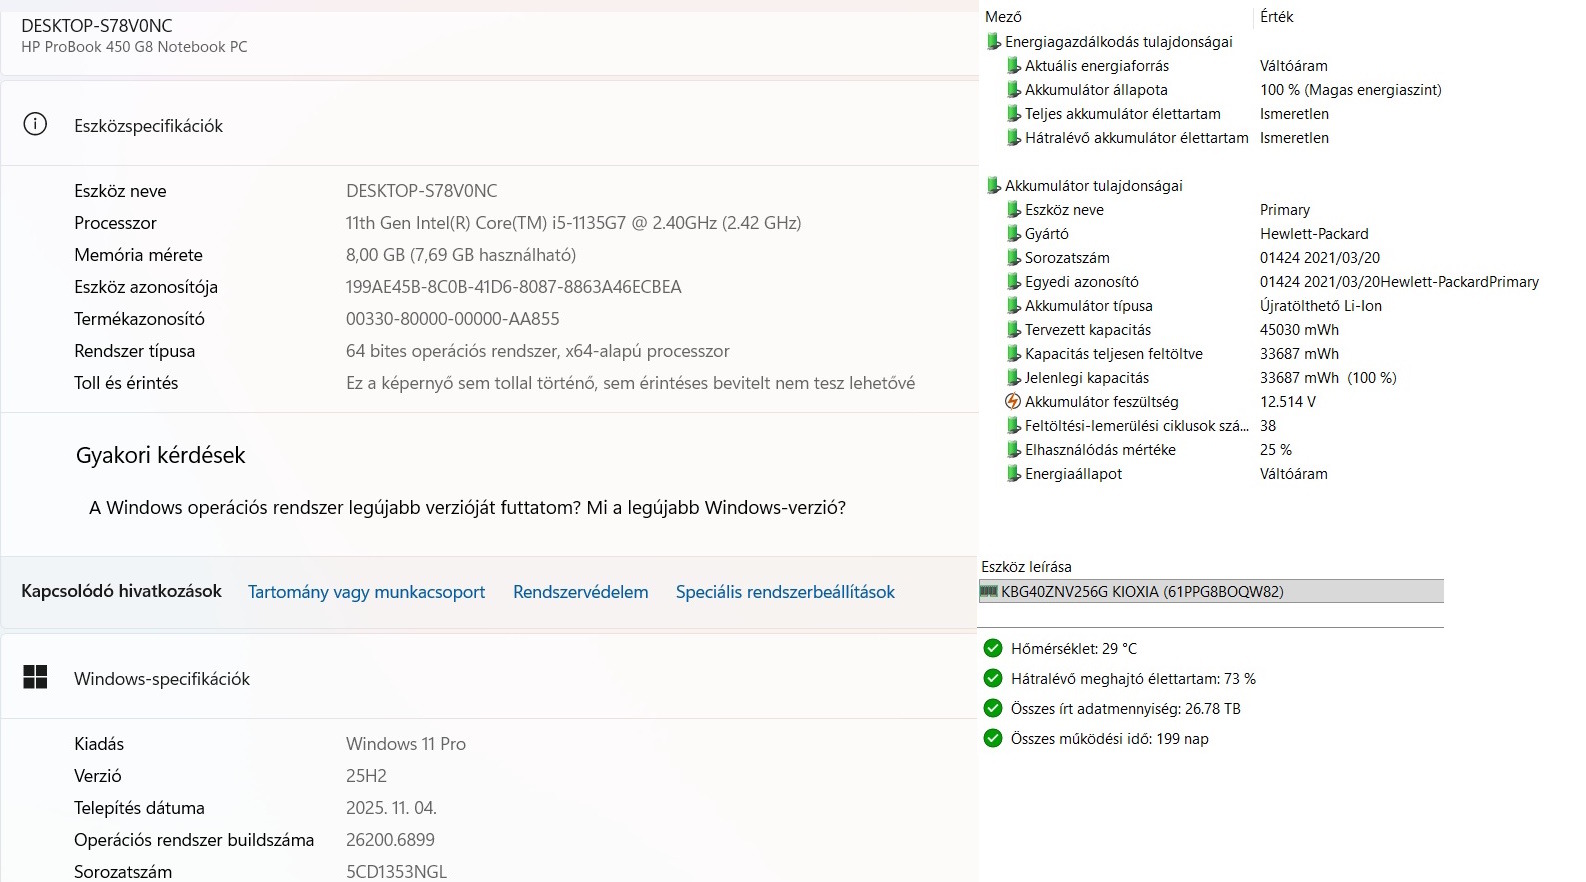Click the Egyedi azonosító value with Hewlett-PackardPrimary
This screenshot has height=882, width=1586.
1399,282
